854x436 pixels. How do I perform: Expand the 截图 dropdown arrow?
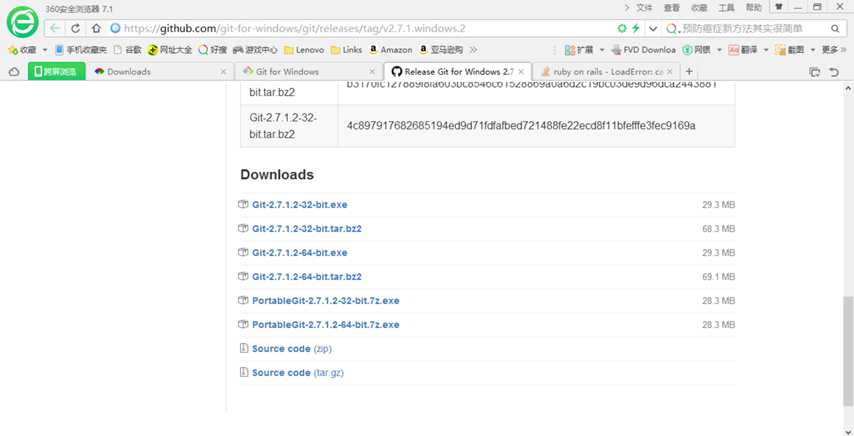point(813,50)
